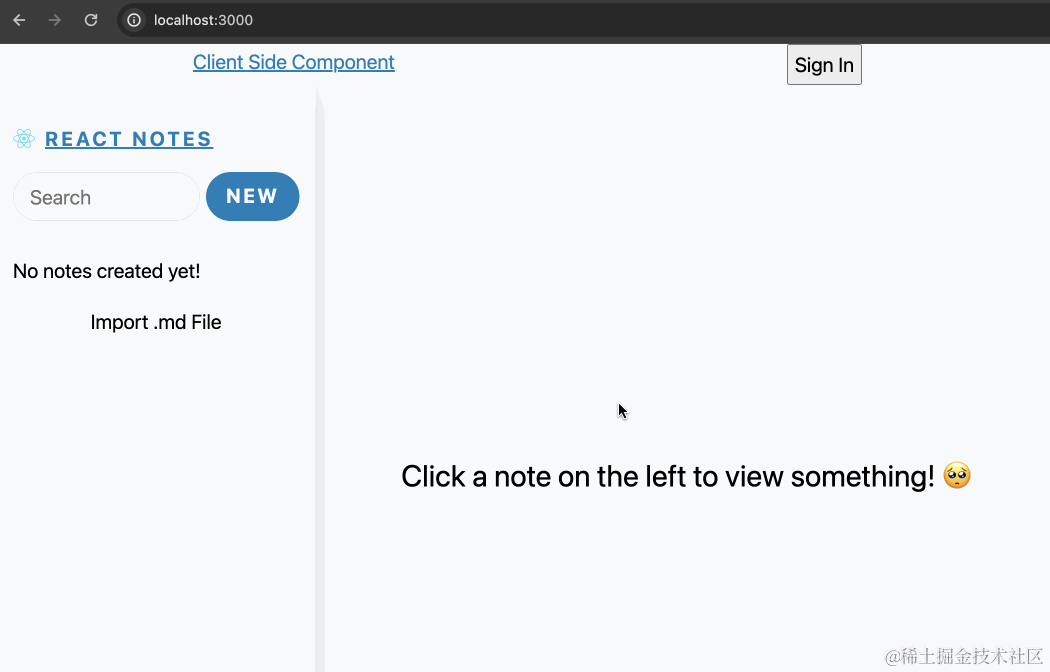Click Import .md File
Viewport: 1050px width, 672px height.
coord(155,322)
